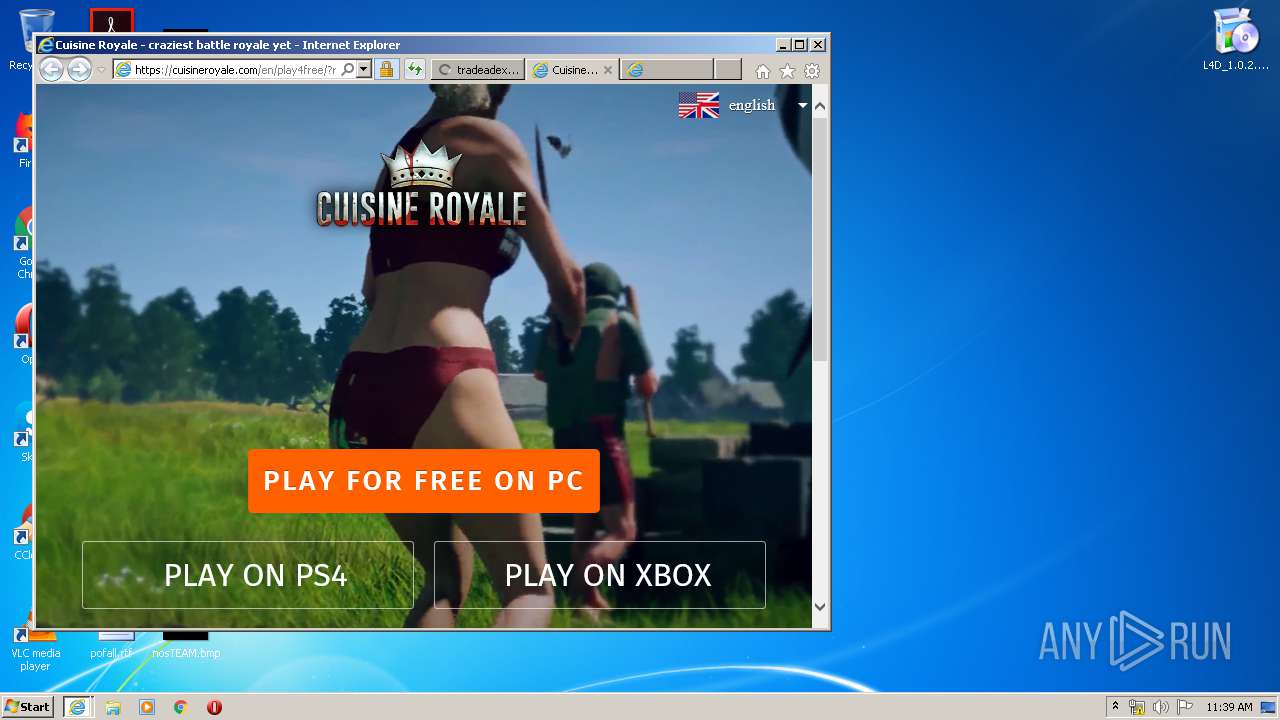Click the page scrollbar down arrow
1280x720 pixels.
click(820, 606)
